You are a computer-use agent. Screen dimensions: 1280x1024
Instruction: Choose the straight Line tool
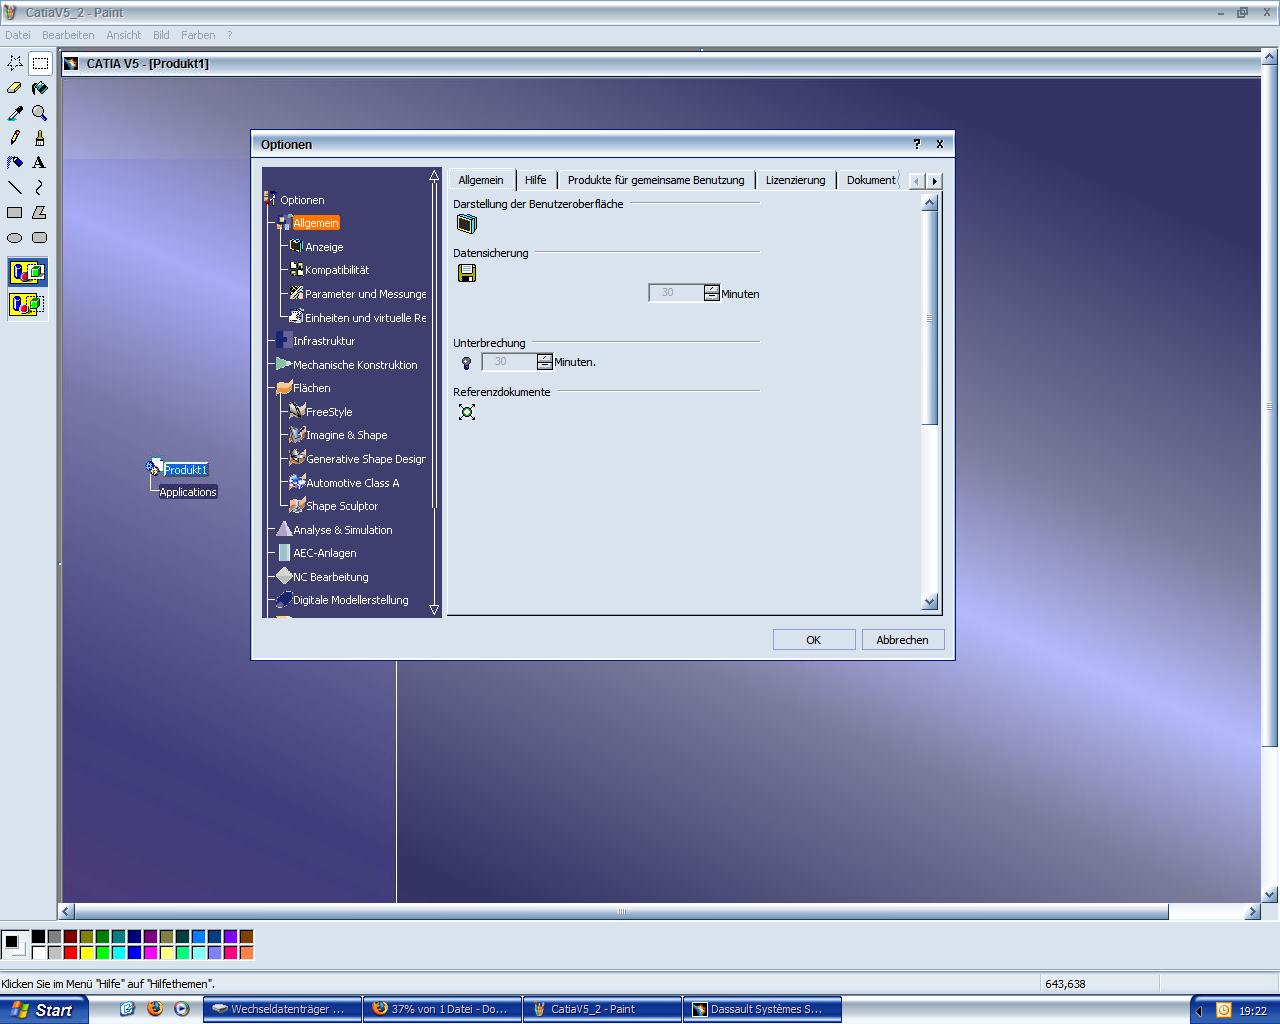click(x=15, y=187)
